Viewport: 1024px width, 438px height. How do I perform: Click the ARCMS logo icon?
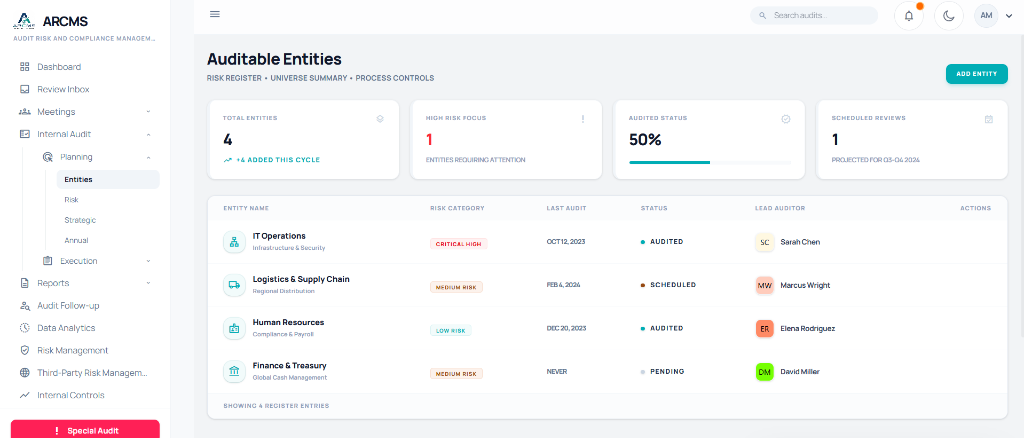click(24, 21)
